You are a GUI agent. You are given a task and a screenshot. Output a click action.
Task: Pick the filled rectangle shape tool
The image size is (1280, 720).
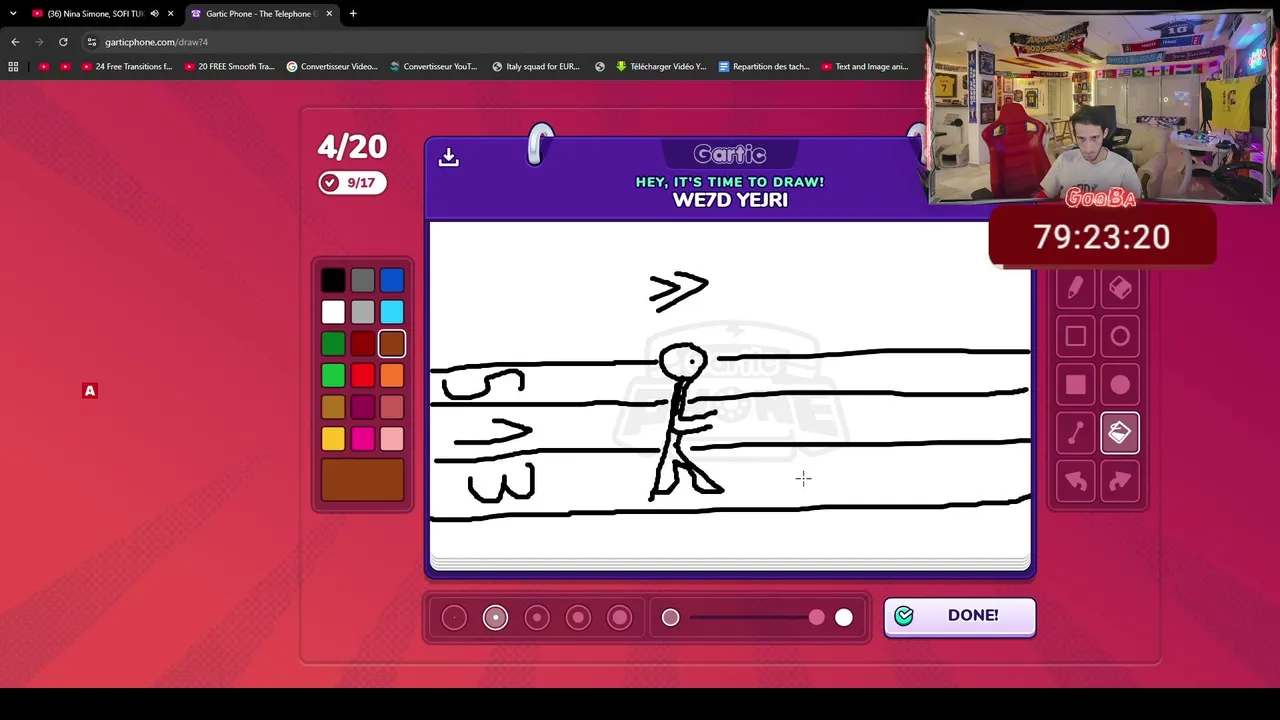pos(1075,385)
